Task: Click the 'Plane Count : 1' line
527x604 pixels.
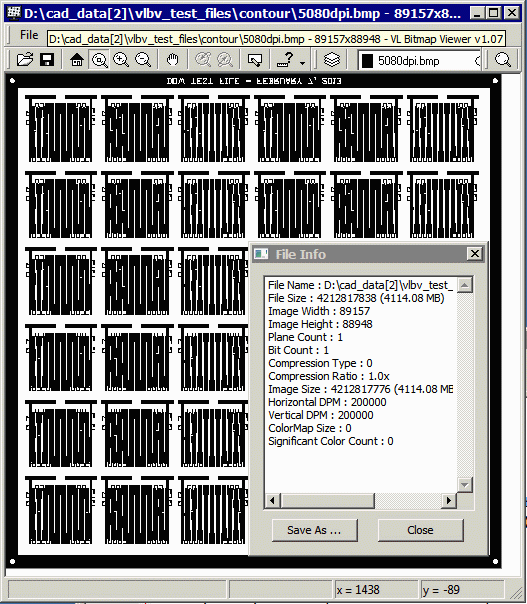Action: (x=305, y=337)
